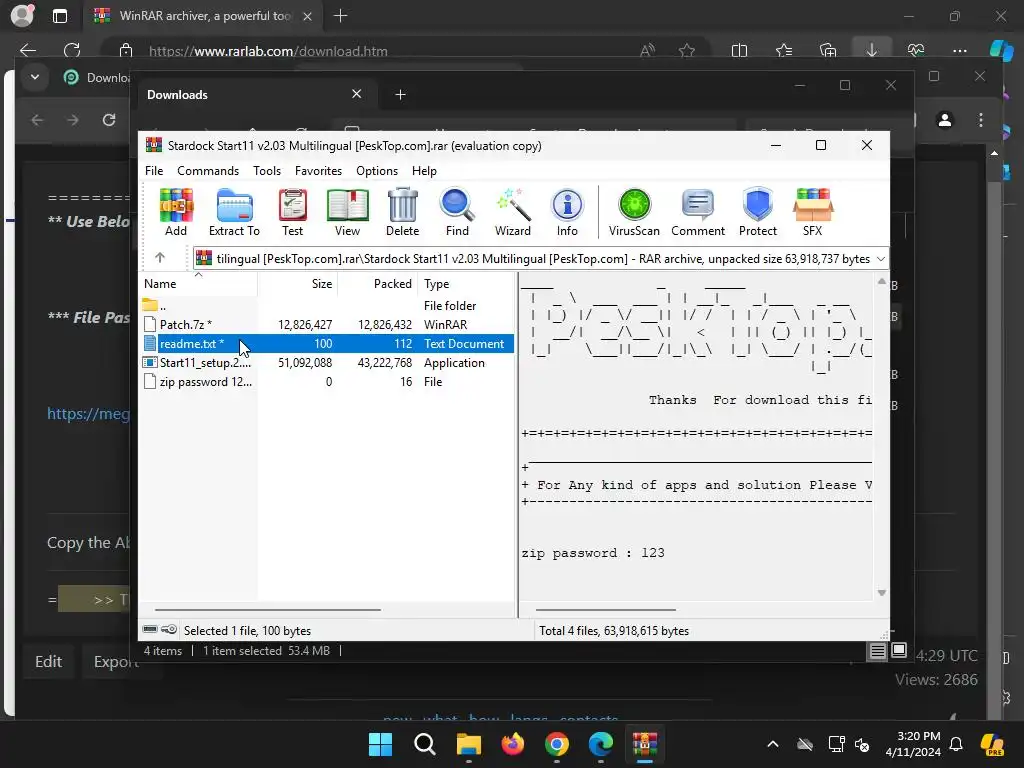
Task: Click the file list horizontal scrollbar
Action: tap(267, 610)
